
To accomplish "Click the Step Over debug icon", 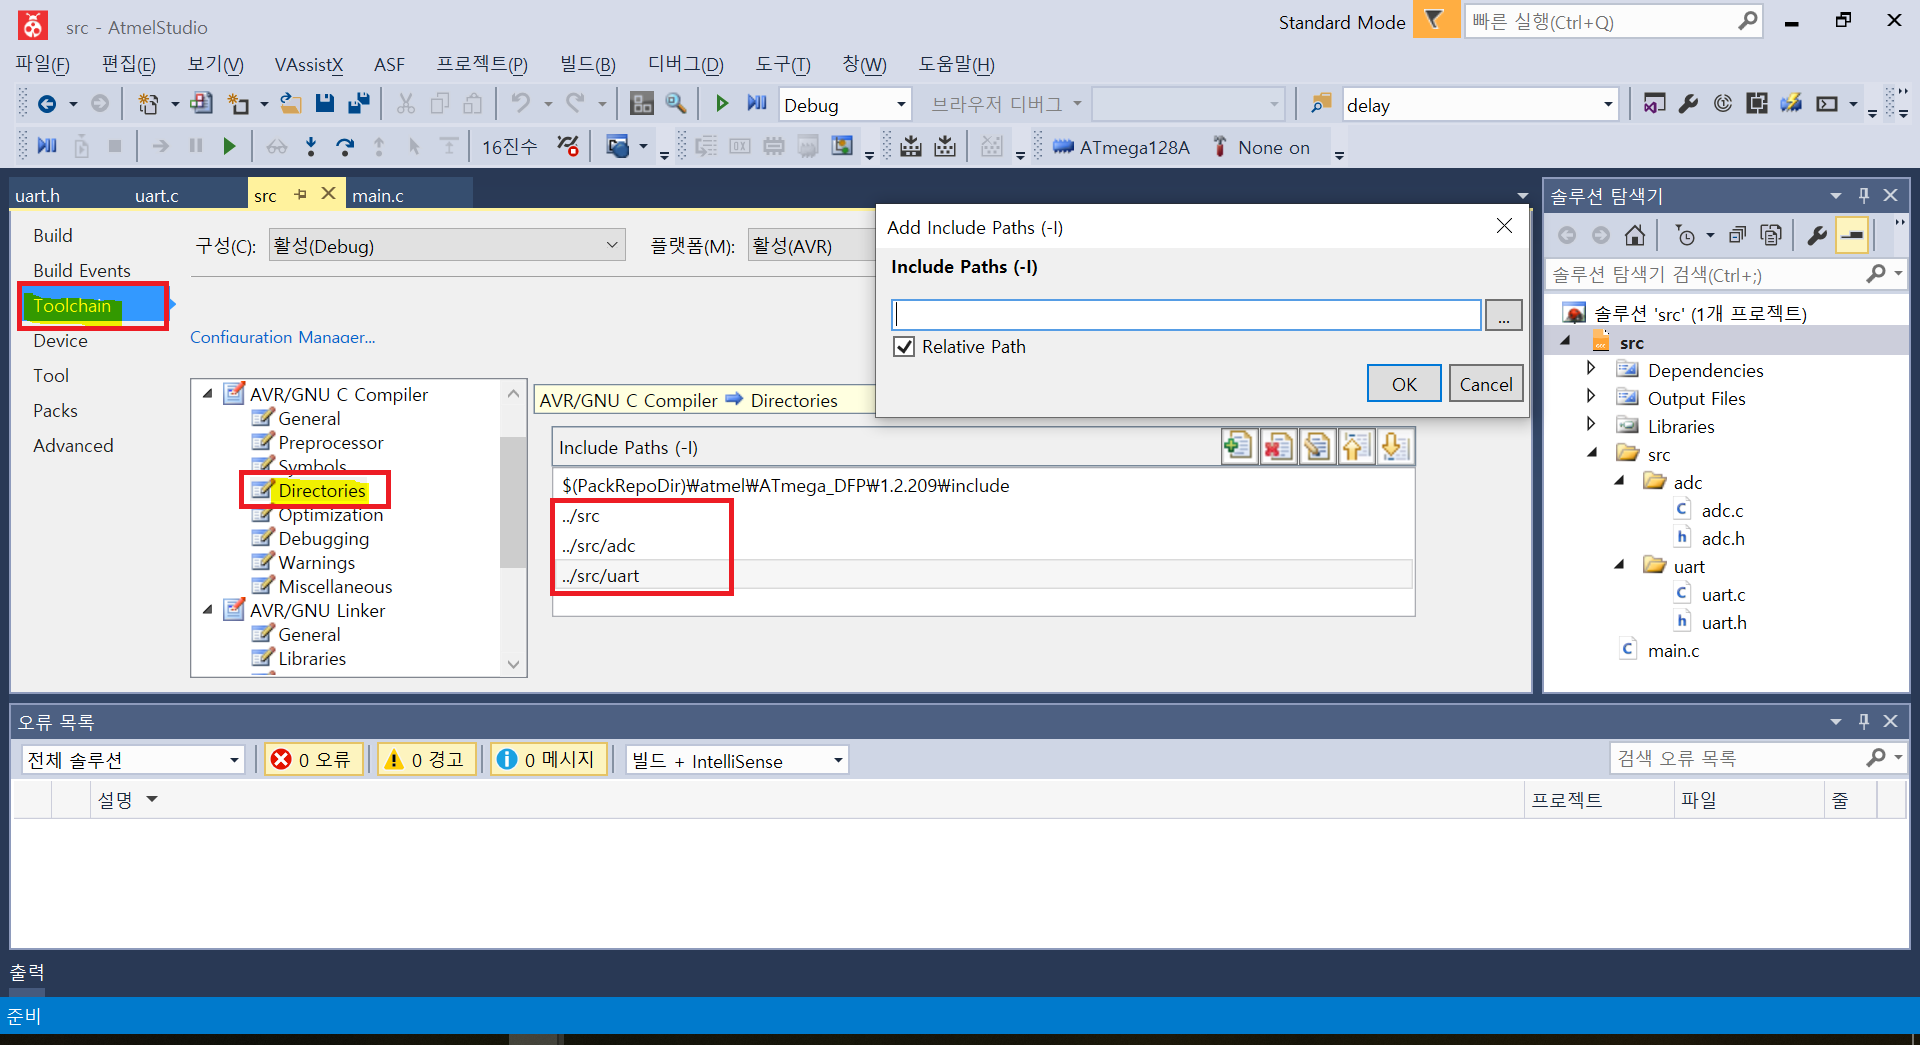I will click(345, 147).
